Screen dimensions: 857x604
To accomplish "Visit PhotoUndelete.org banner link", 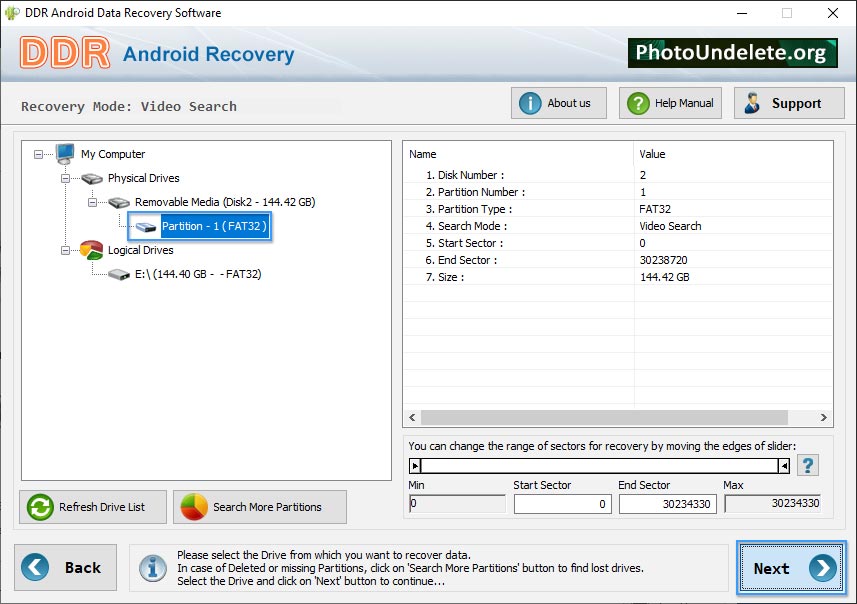I will pyautogui.click(x=732, y=53).
